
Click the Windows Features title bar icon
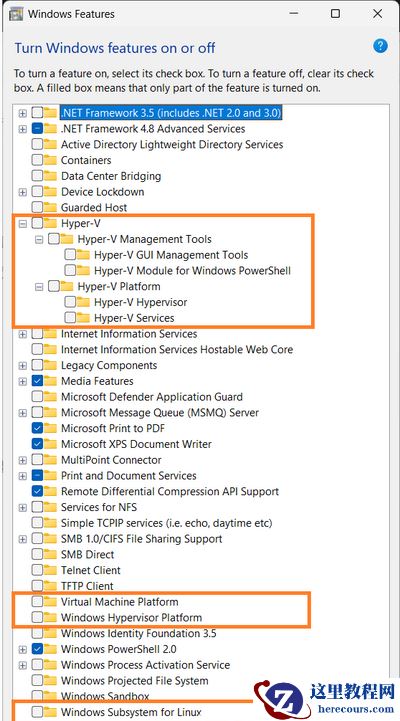(x=16, y=14)
